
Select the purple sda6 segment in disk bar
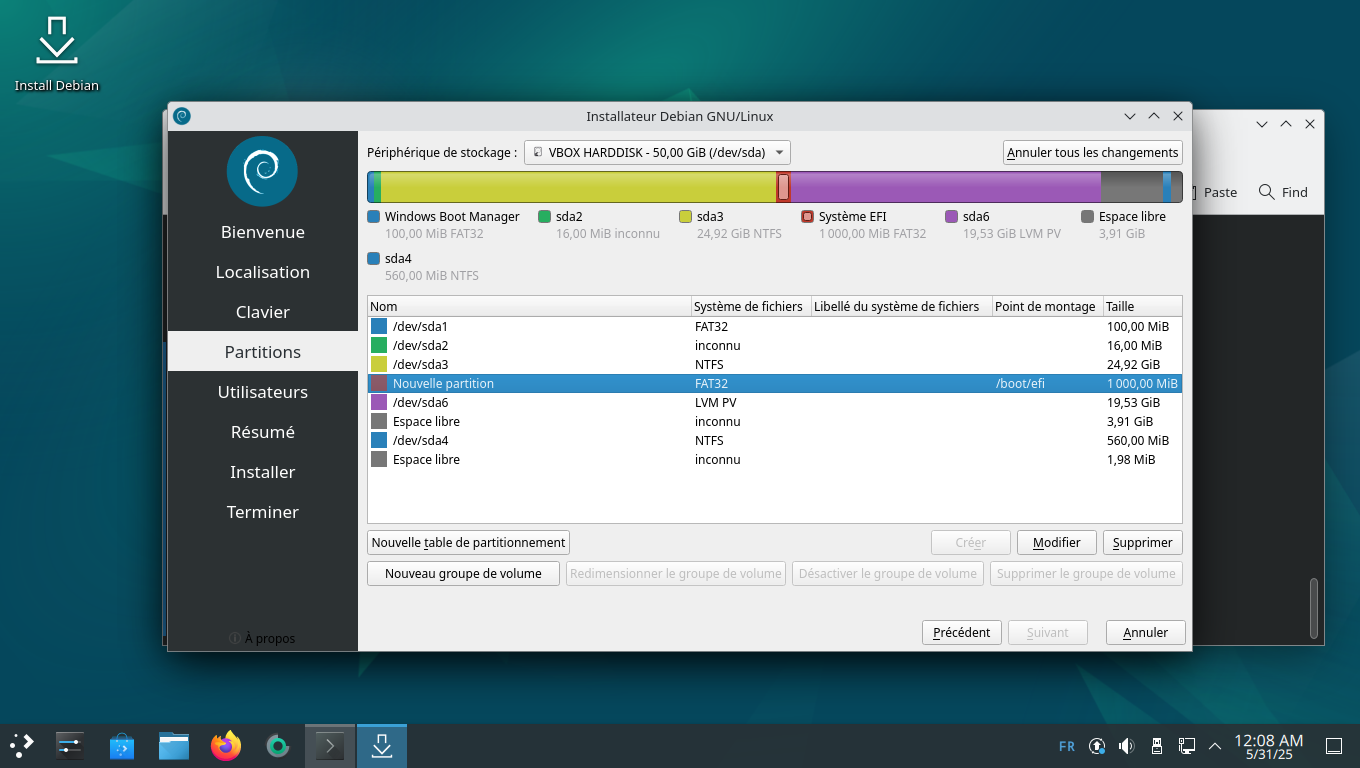pos(945,187)
